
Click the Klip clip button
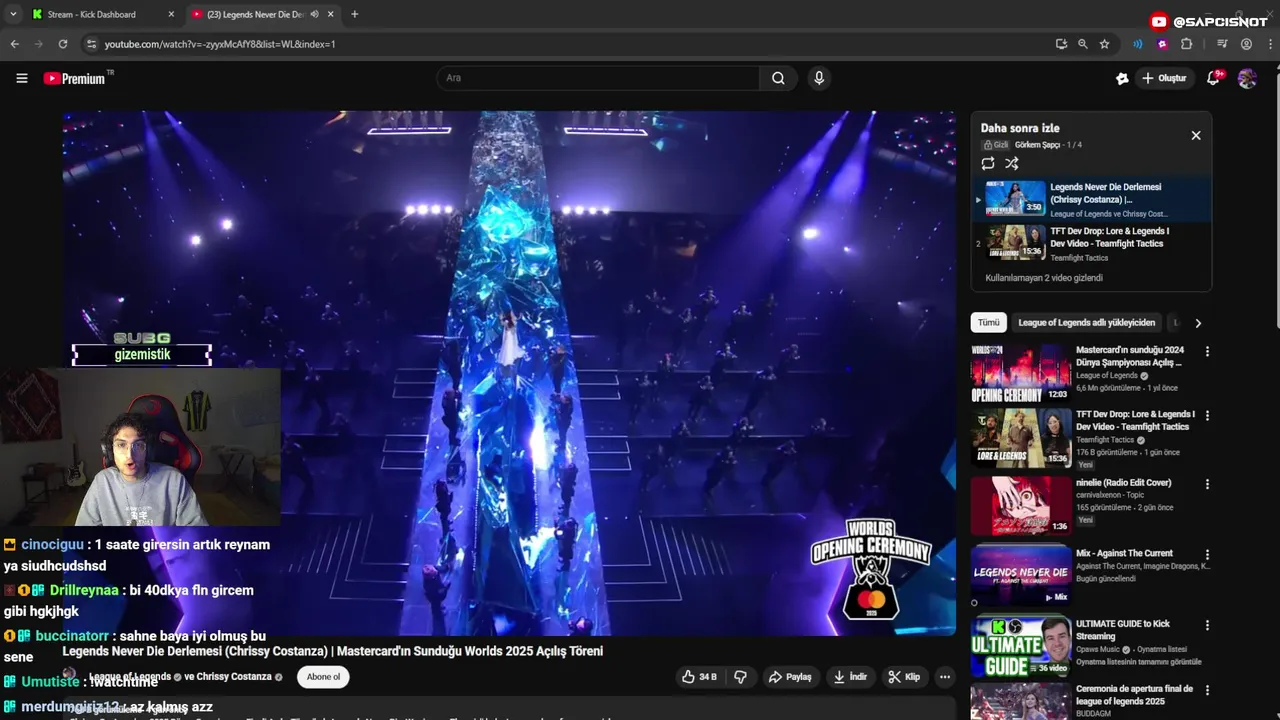pos(904,677)
